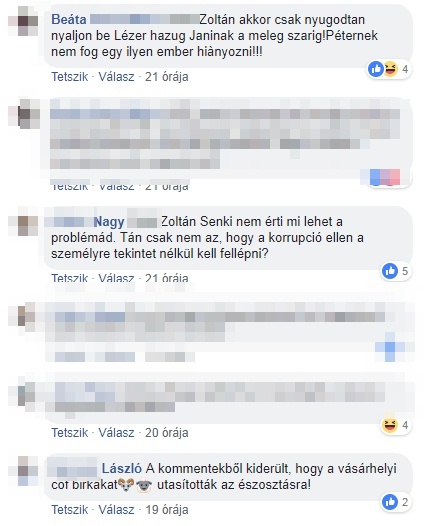Click Válasz under Beáta's comment
Viewport: 439px width, 526px height.
[x=116, y=77]
